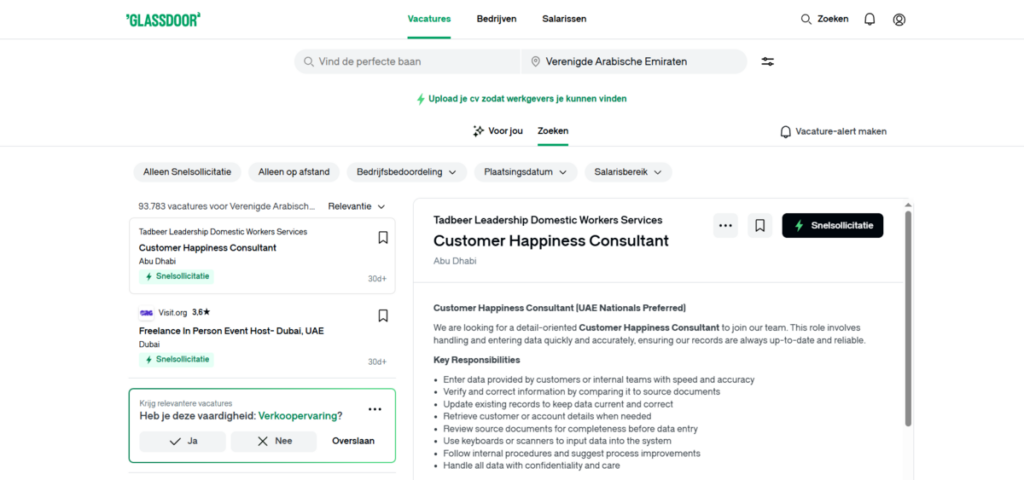Click Upload je cv link
Image resolution: width=1024 pixels, height=480 pixels.
521,99
